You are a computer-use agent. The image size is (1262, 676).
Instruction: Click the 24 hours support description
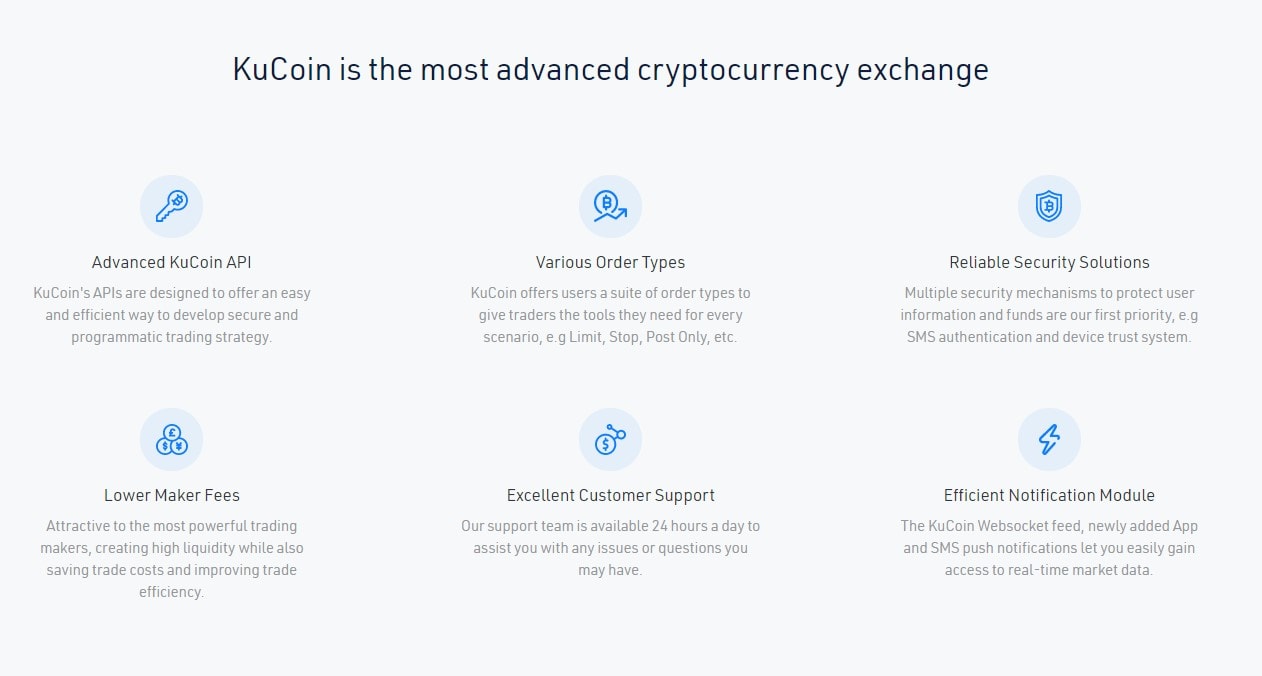(x=610, y=548)
